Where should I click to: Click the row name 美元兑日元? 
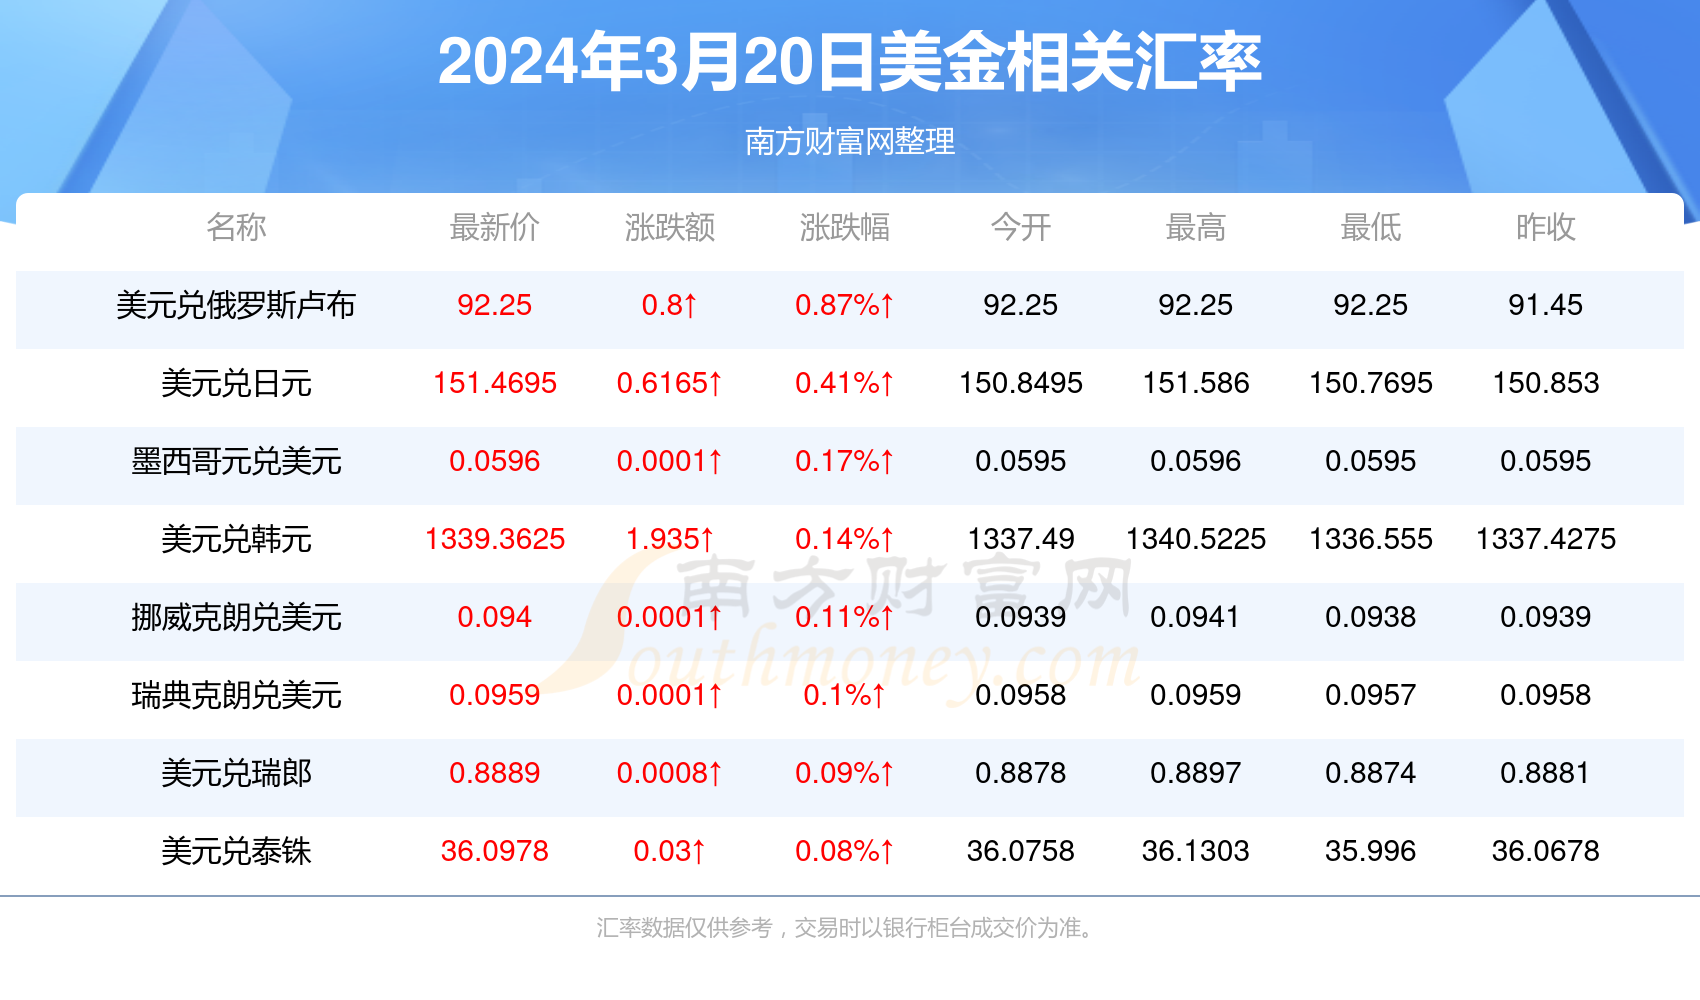point(236,383)
